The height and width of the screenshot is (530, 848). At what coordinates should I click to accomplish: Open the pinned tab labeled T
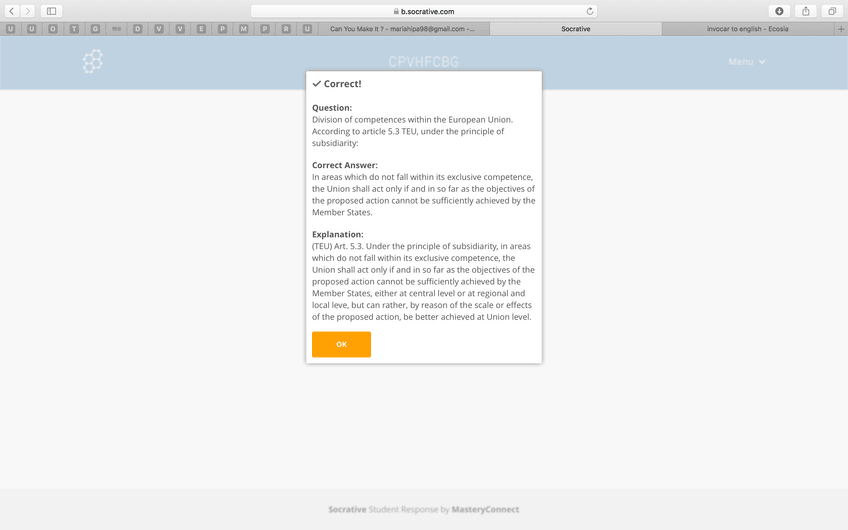(x=74, y=29)
